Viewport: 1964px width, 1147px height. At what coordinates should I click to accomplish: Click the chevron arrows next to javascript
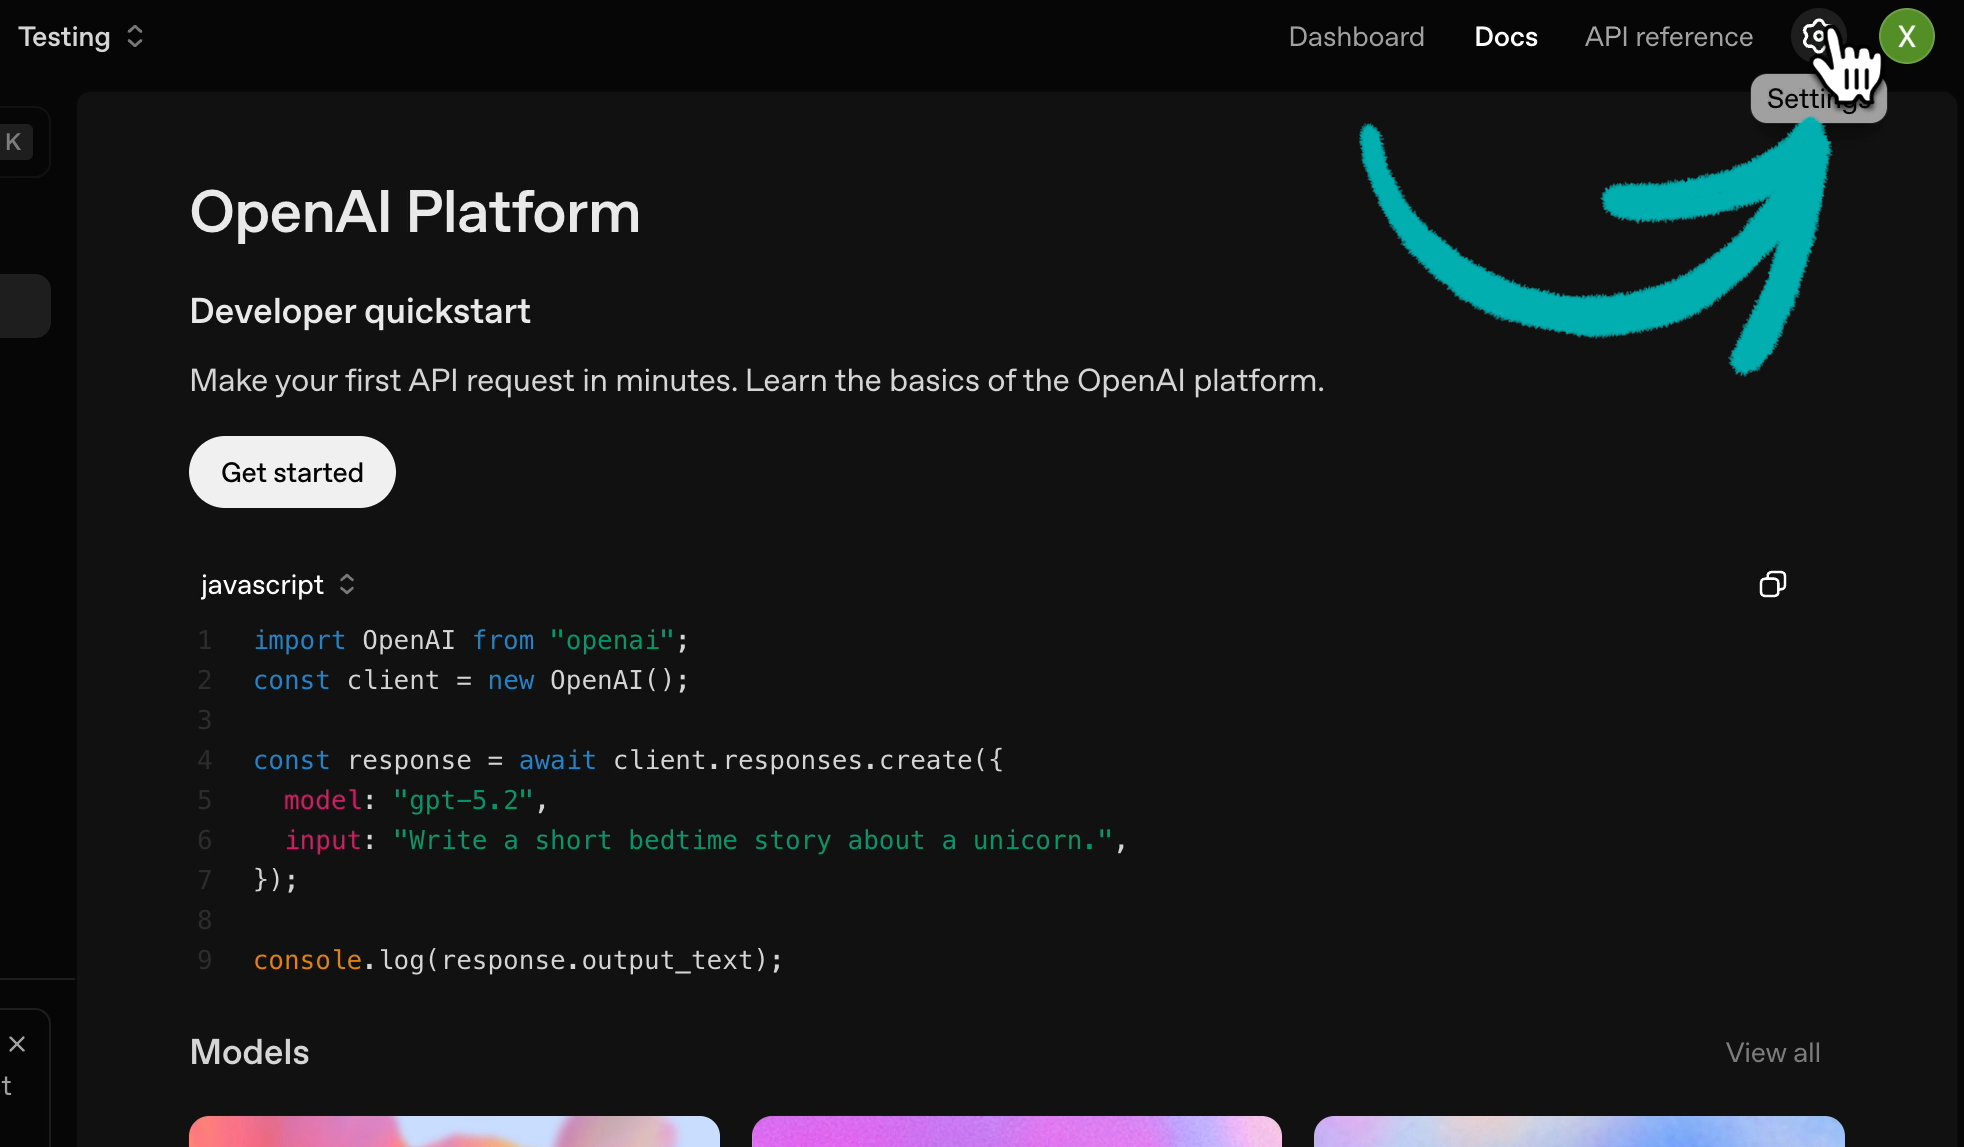tap(347, 584)
